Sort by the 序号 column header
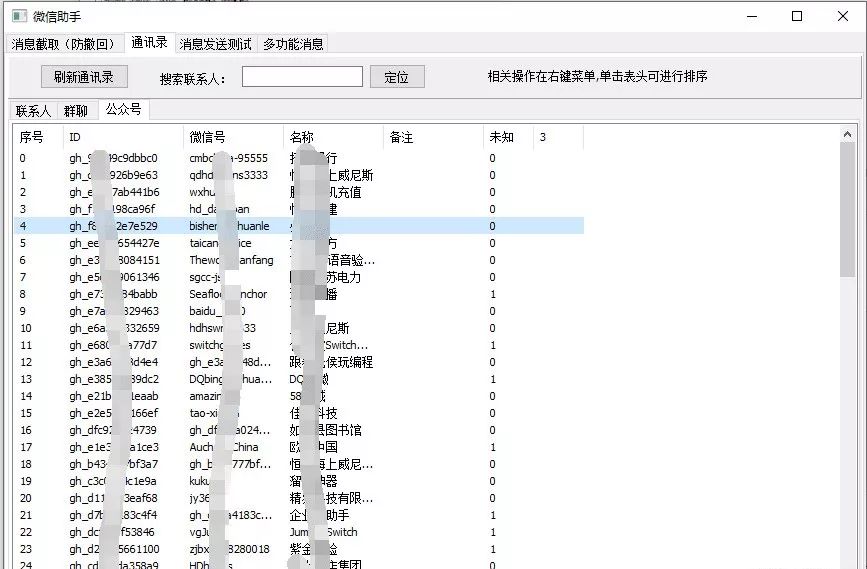The image size is (867, 569). [38, 137]
